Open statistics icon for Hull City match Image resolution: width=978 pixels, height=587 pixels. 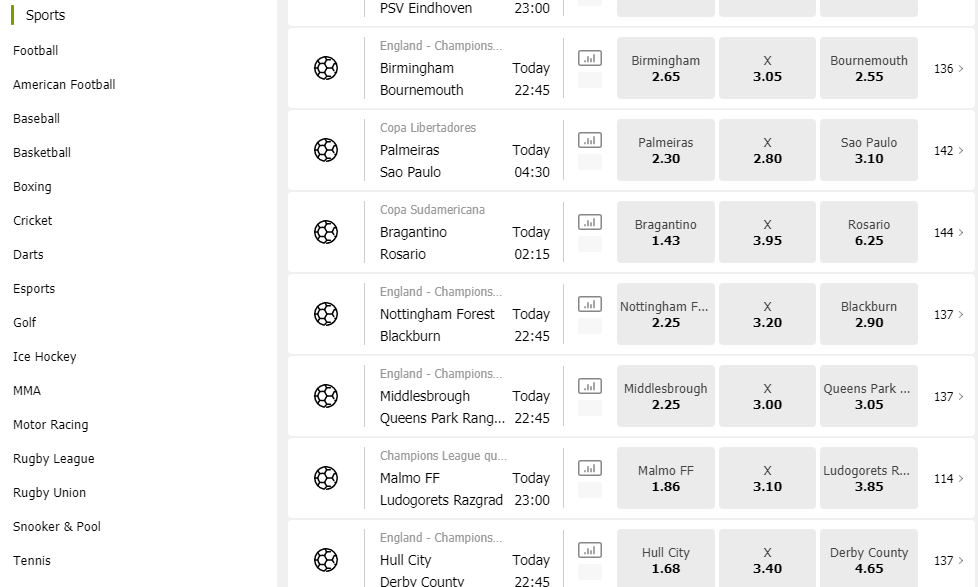tap(589, 550)
